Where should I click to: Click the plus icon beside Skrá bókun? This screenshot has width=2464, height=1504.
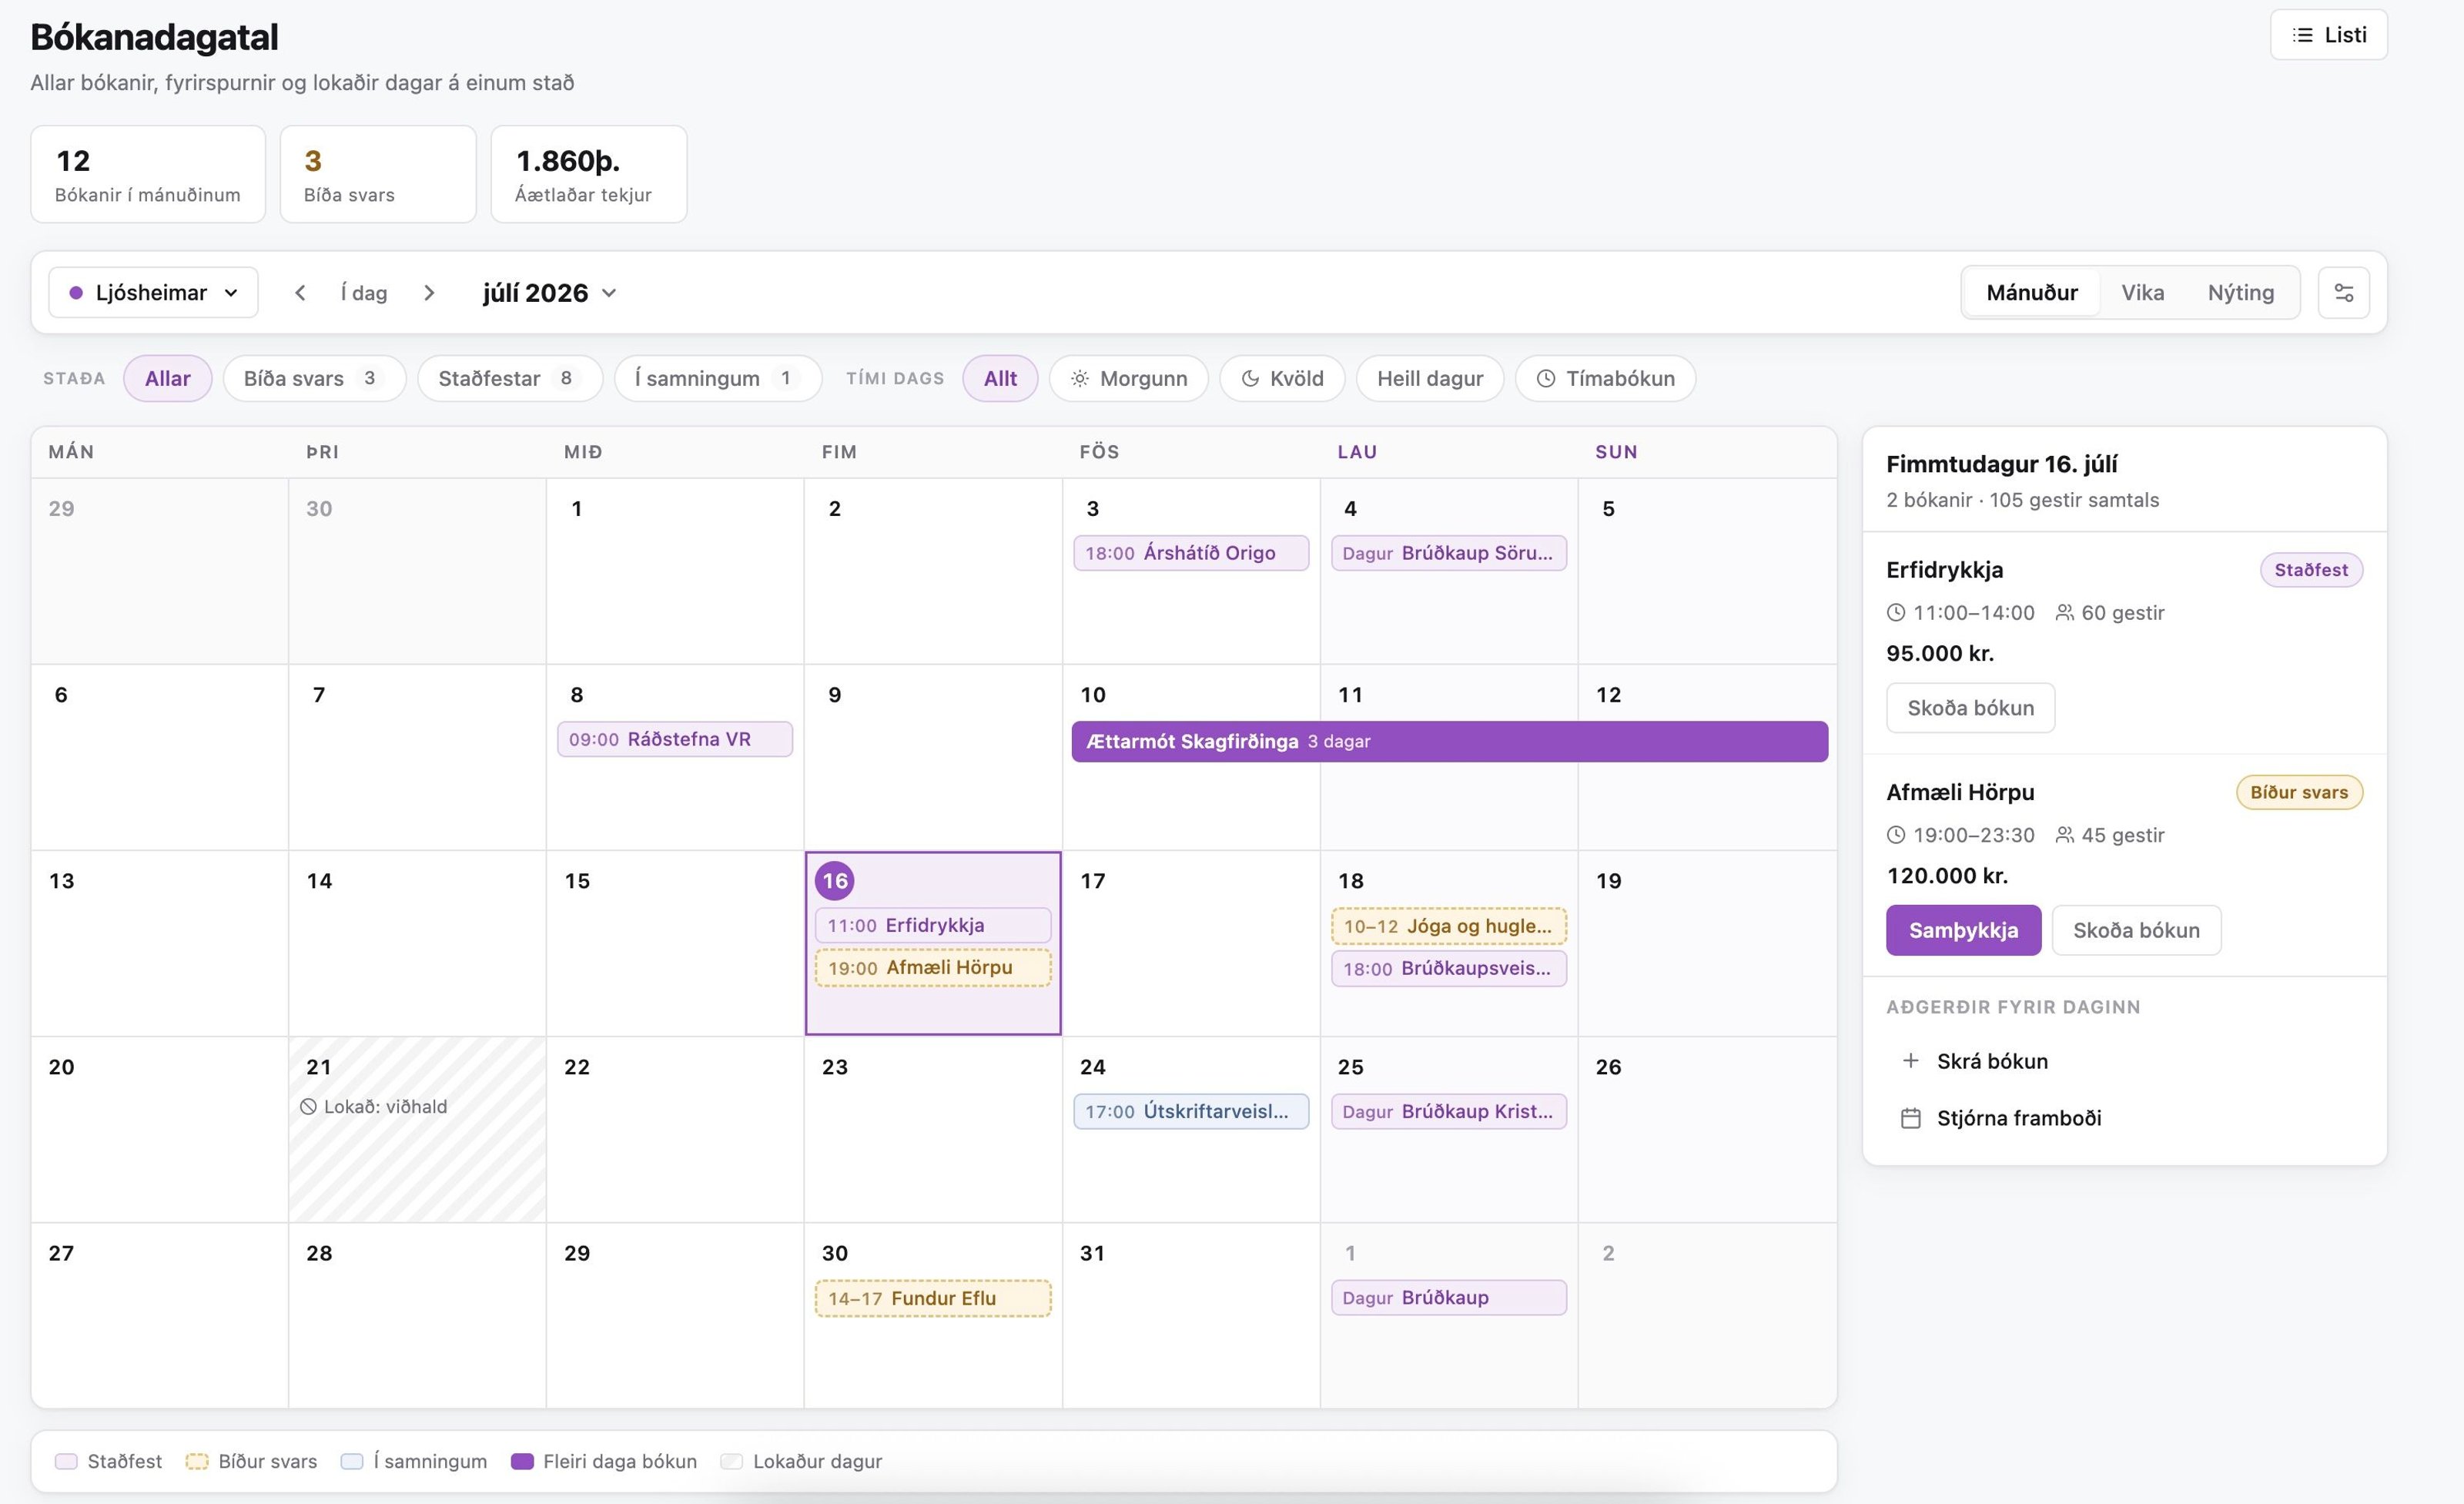1910,1061
